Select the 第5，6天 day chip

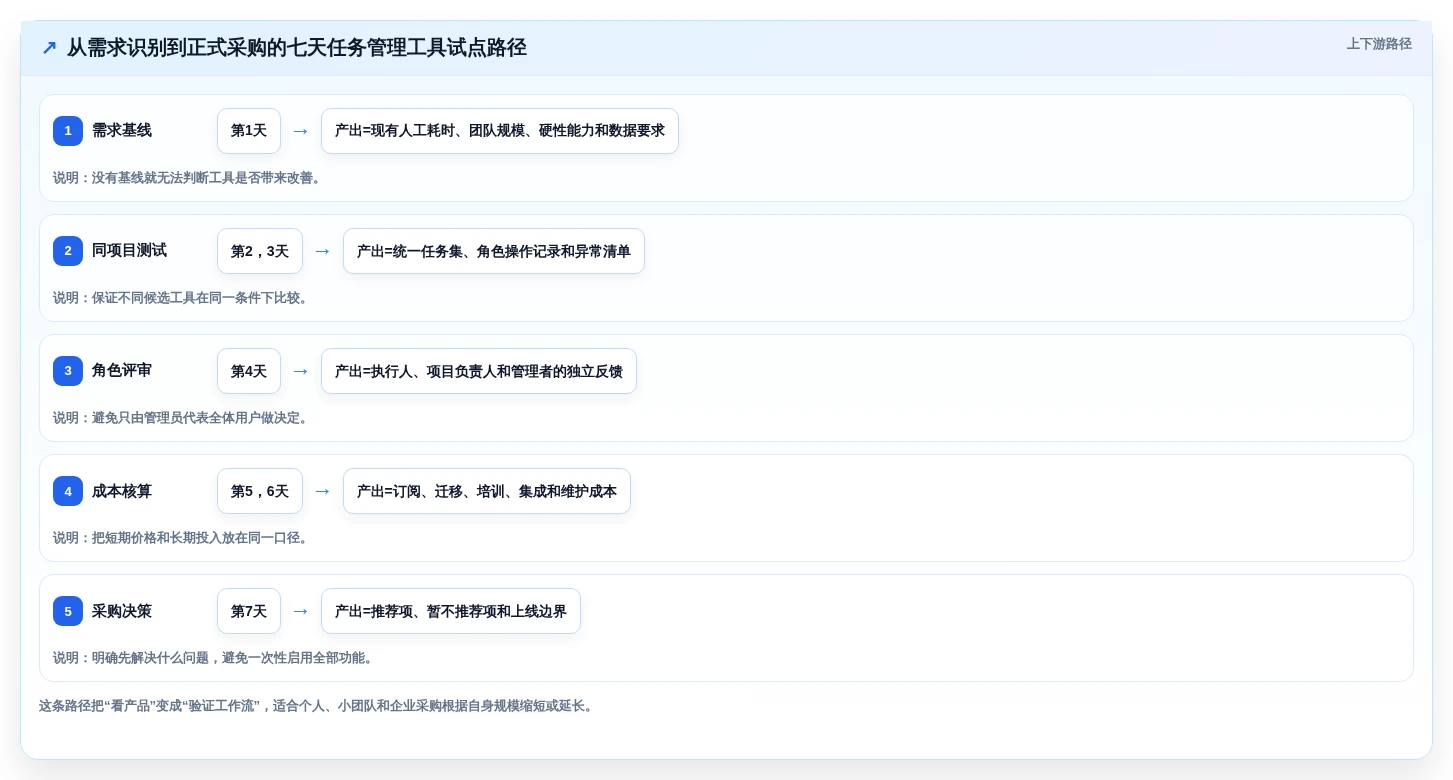pyautogui.click(x=260, y=491)
